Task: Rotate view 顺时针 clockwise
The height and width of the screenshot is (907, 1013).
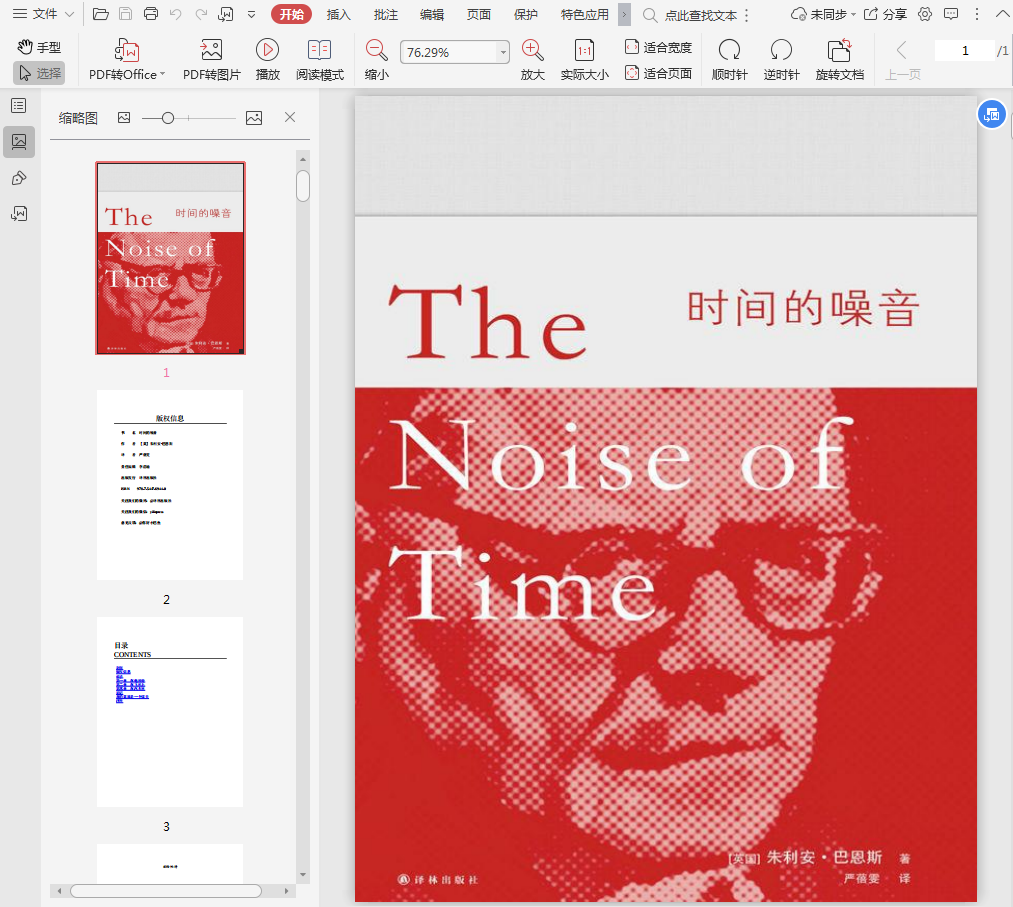Action: point(729,59)
